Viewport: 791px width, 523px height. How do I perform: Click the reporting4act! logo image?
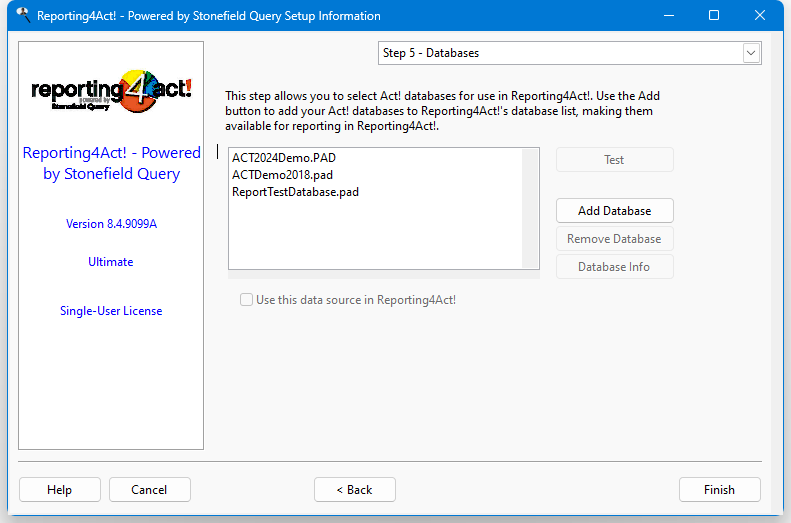pos(111,91)
